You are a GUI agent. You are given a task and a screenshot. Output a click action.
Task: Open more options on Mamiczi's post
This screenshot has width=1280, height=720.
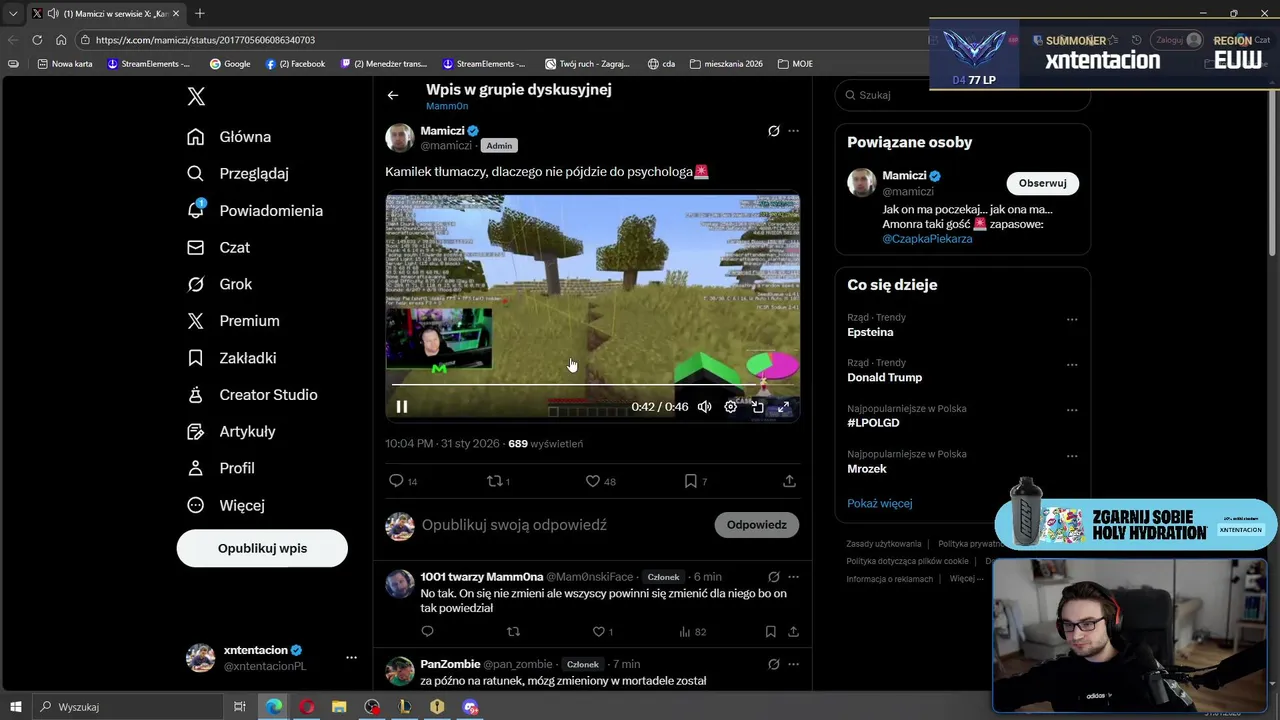793,131
